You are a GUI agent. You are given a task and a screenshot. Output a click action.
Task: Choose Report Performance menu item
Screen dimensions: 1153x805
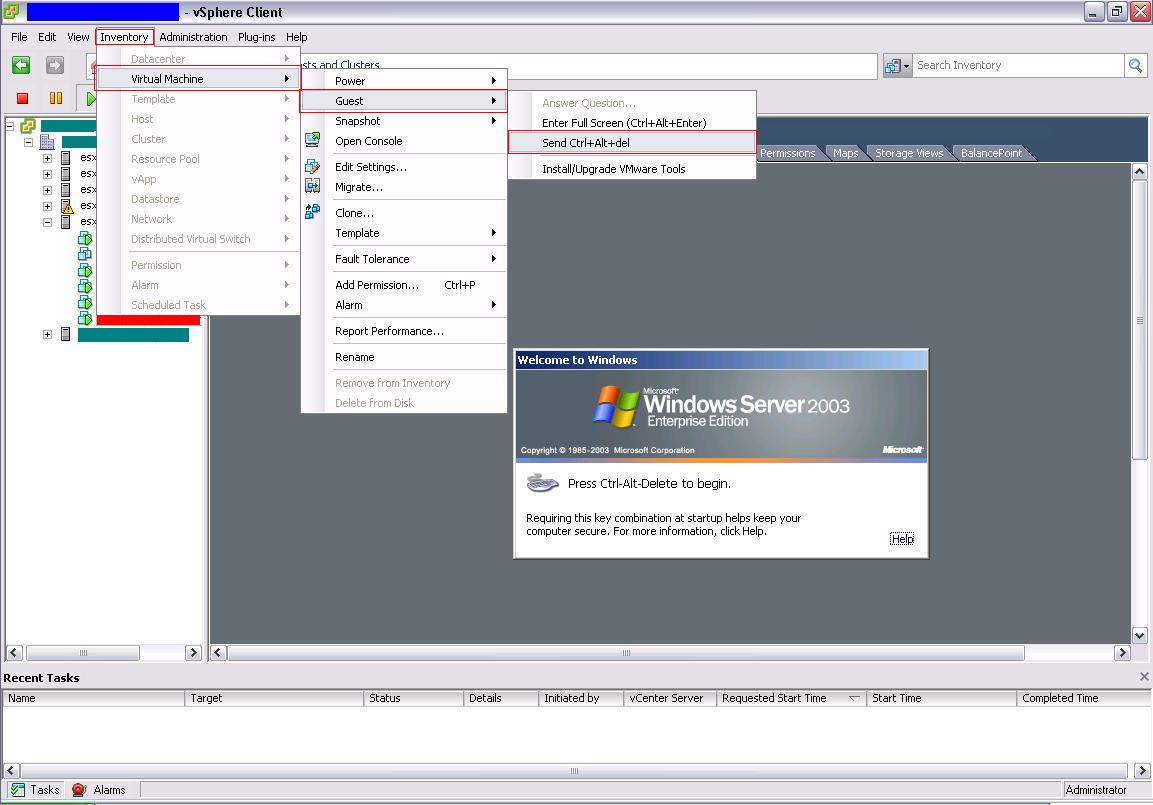[404, 331]
